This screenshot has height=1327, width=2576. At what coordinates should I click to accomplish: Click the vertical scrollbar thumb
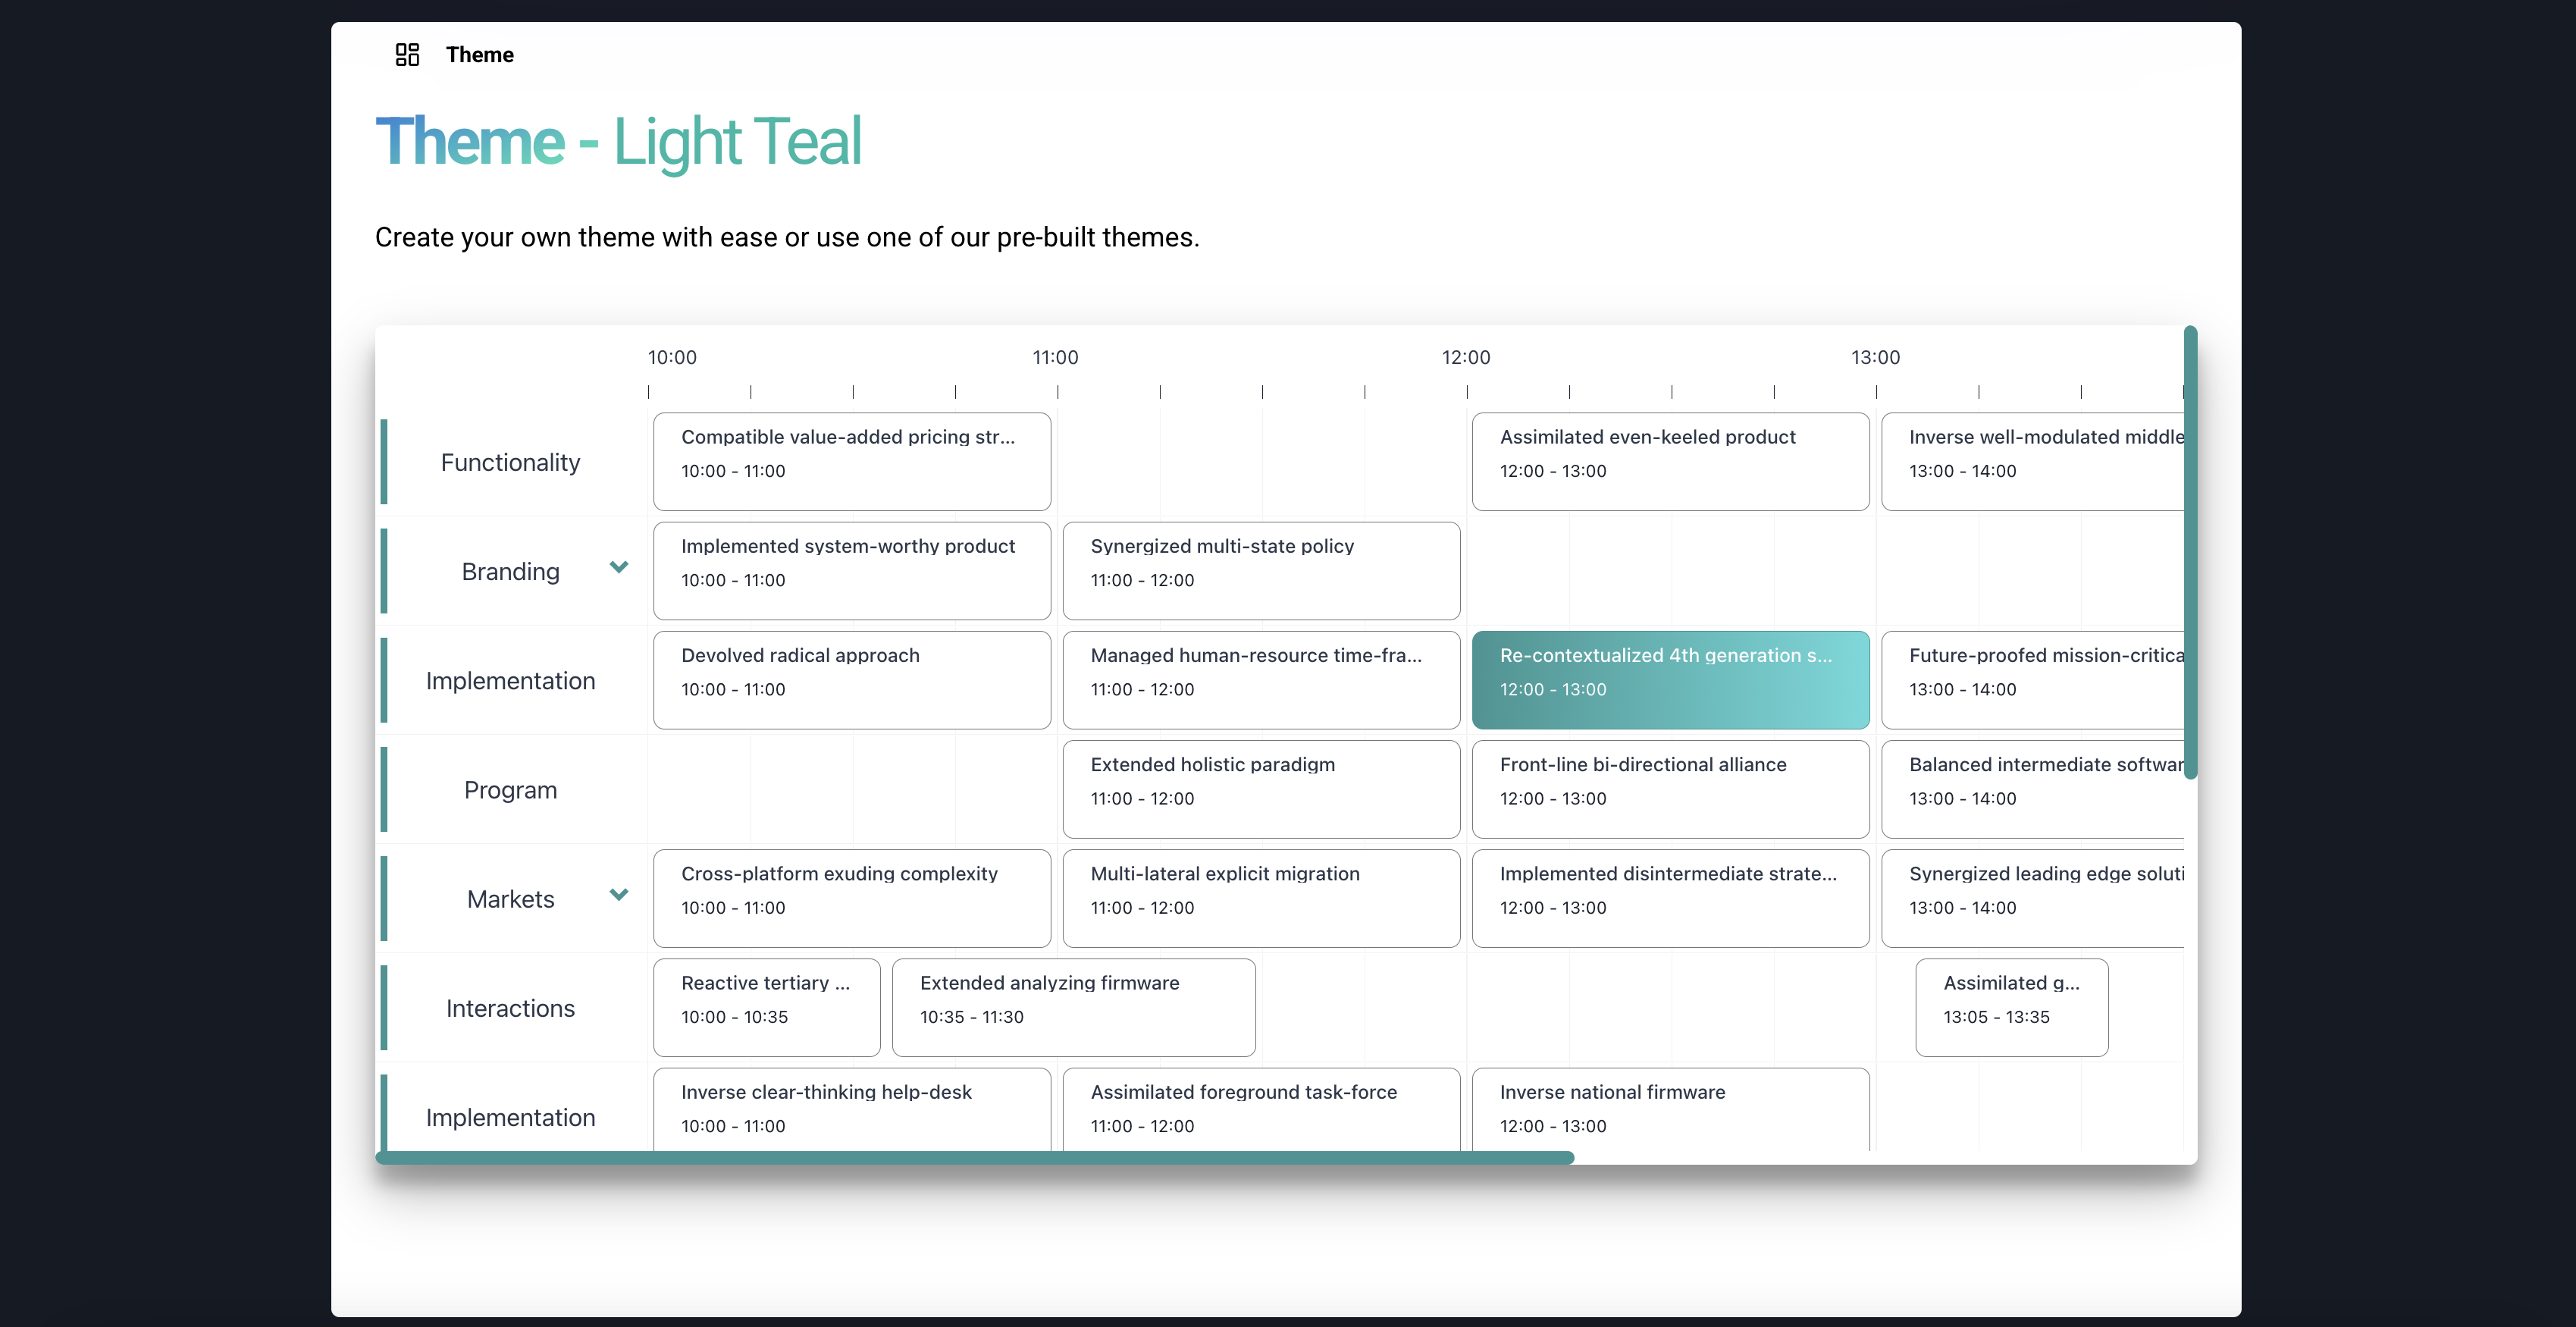2190,552
